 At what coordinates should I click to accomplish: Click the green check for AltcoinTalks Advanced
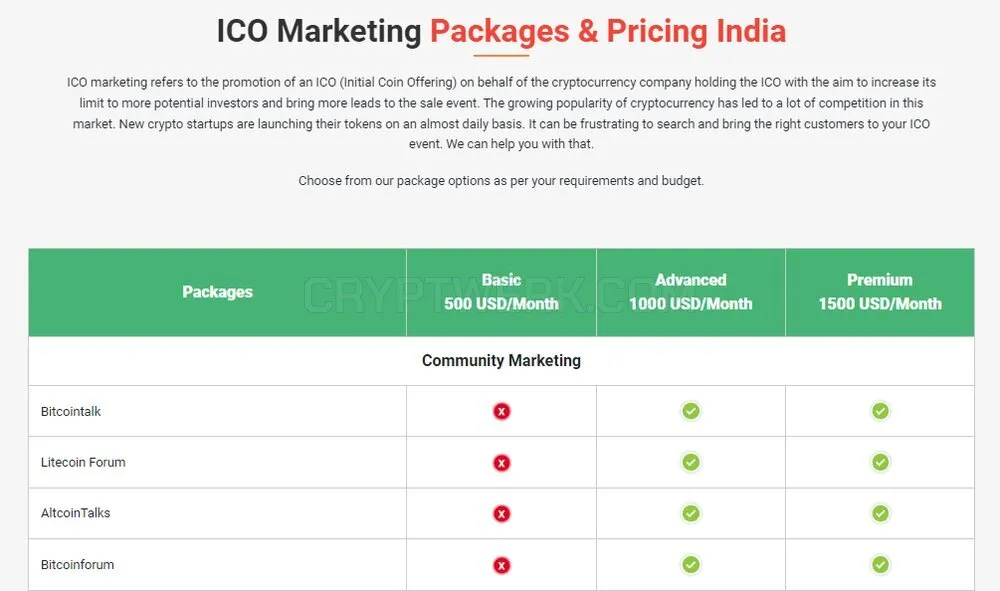pyautogui.click(x=690, y=513)
